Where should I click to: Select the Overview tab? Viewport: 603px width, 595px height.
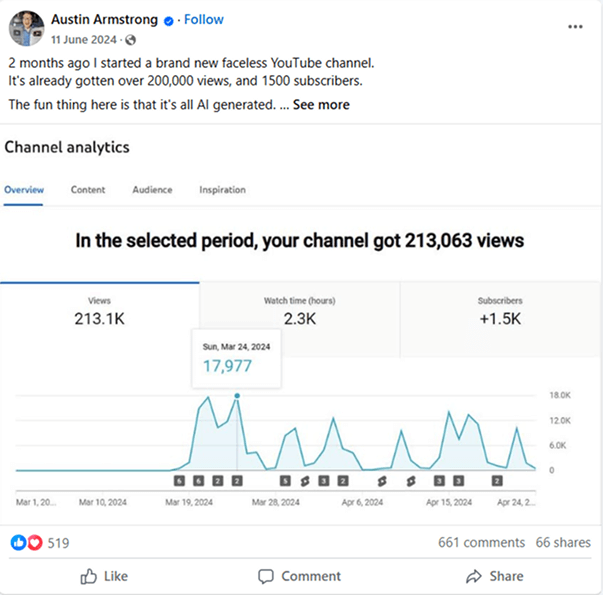point(24,190)
